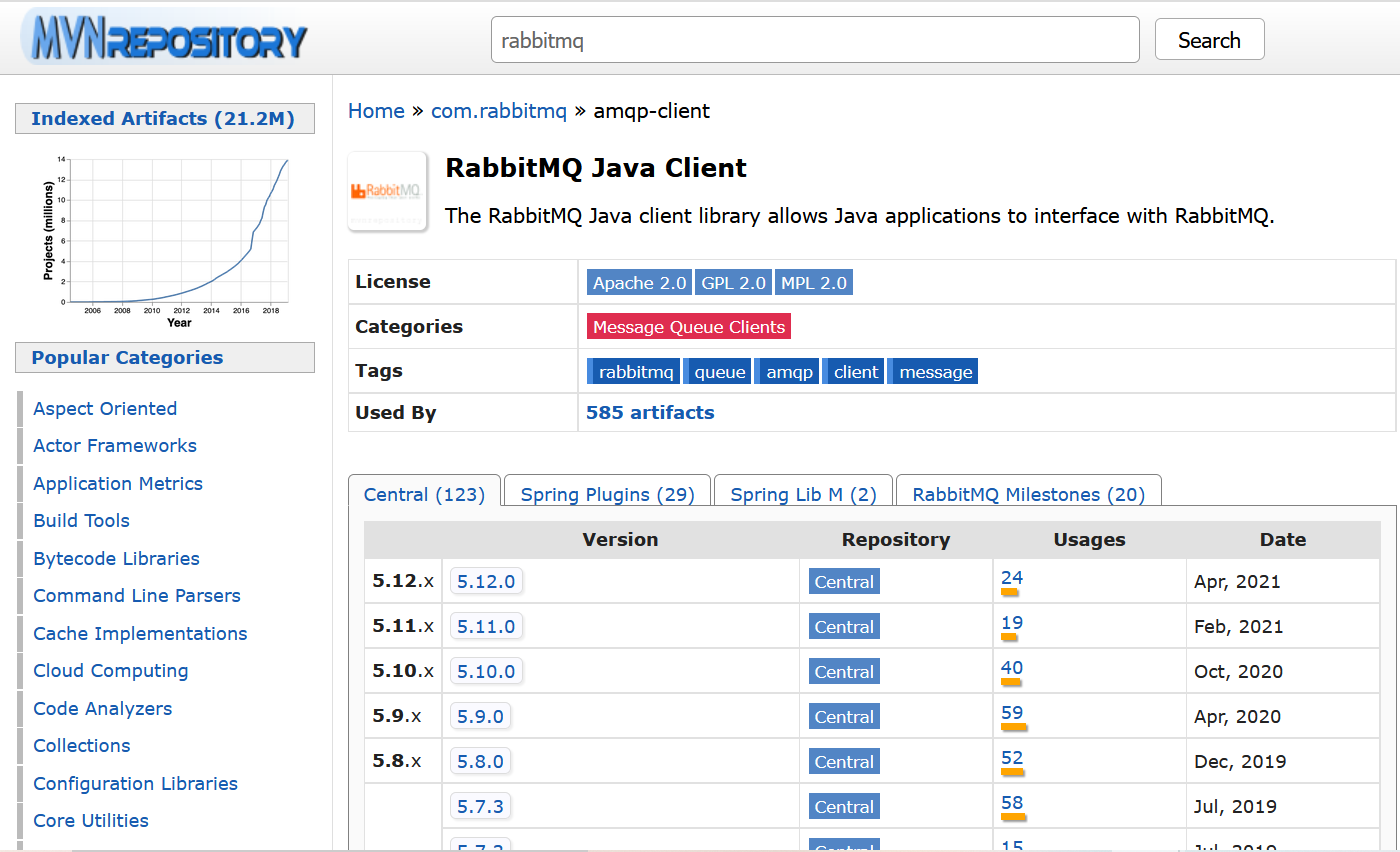Select the rabbitmq tag
This screenshot has width=1400, height=852.
pos(634,372)
